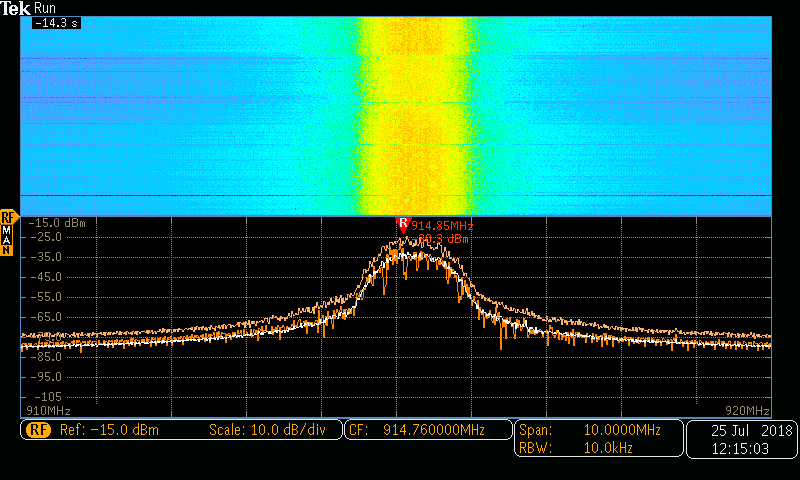Viewport: 800px width, 480px height.
Task: Click the -14.3 s spectrogram time label
Action: [x=55, y=22]
